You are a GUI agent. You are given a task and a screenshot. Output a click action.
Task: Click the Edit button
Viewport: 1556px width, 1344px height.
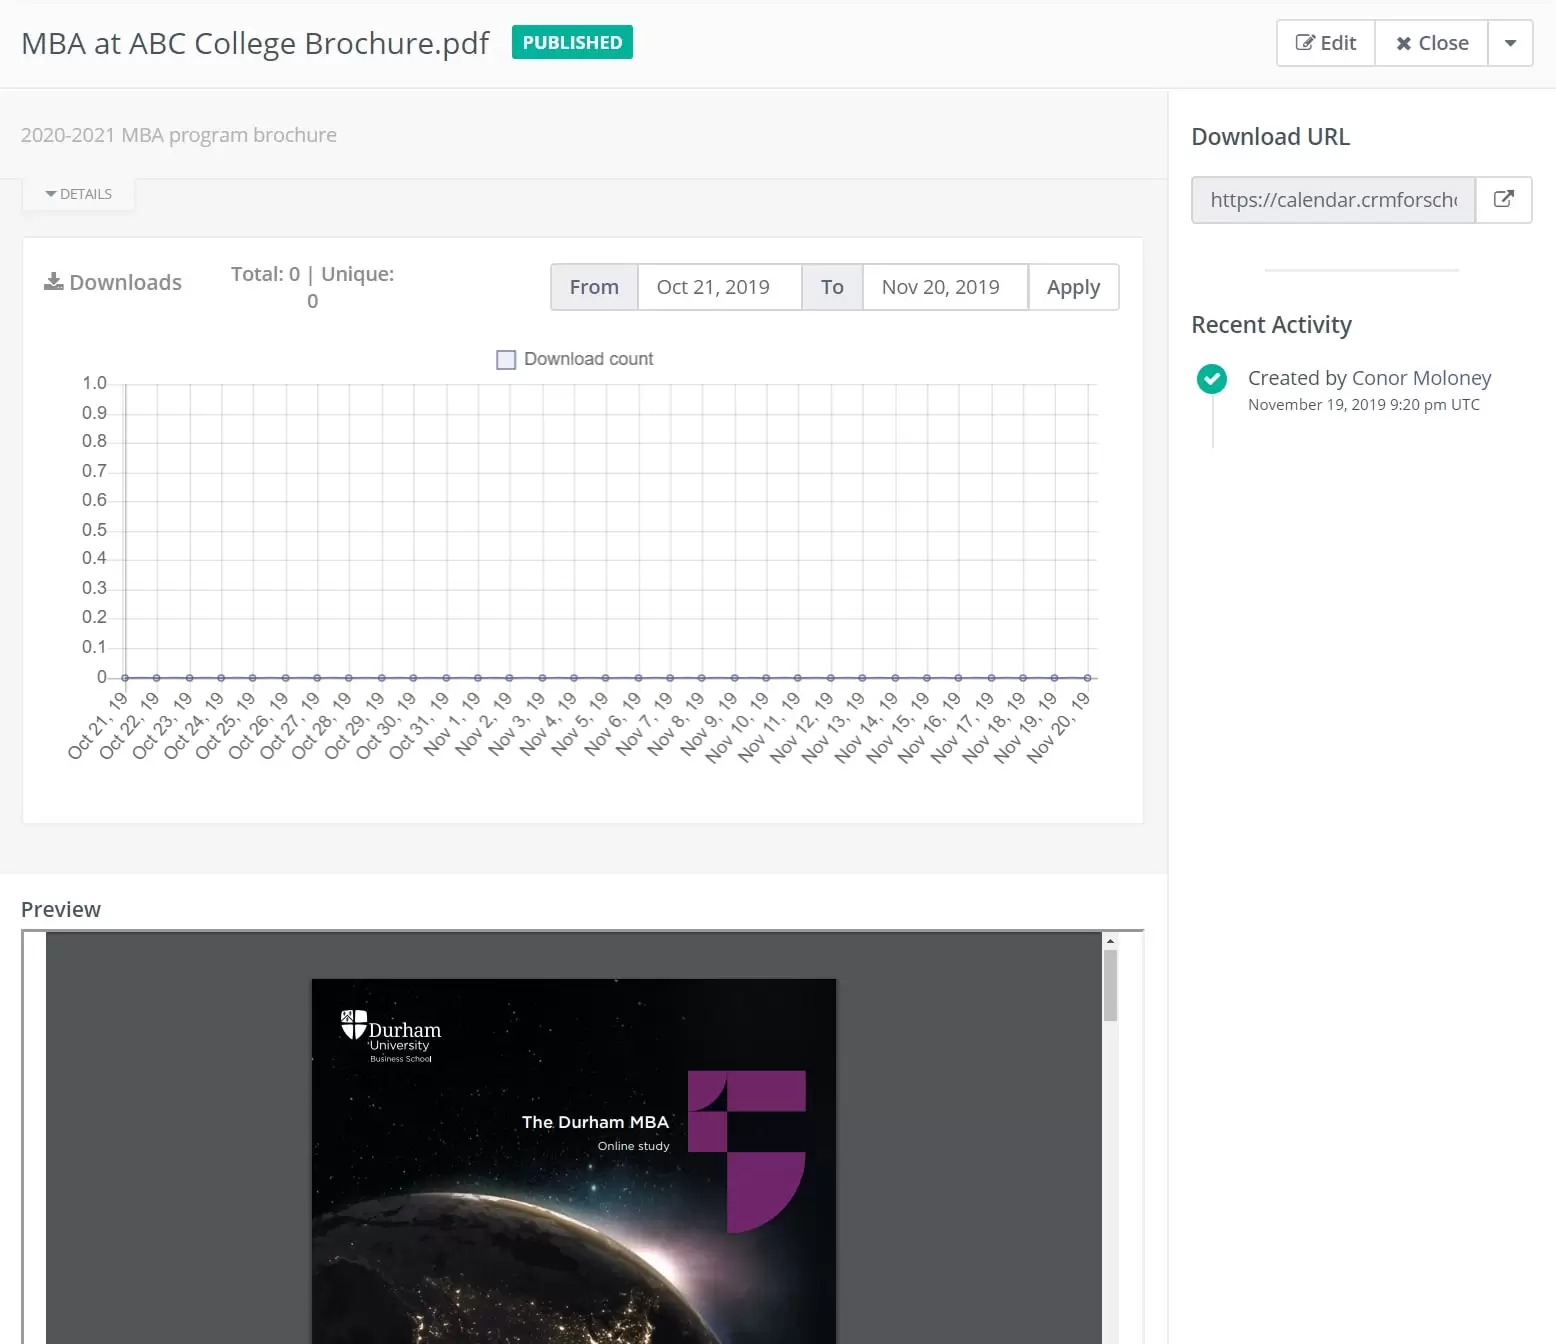pyautogui.click(x=1326, y=43)
